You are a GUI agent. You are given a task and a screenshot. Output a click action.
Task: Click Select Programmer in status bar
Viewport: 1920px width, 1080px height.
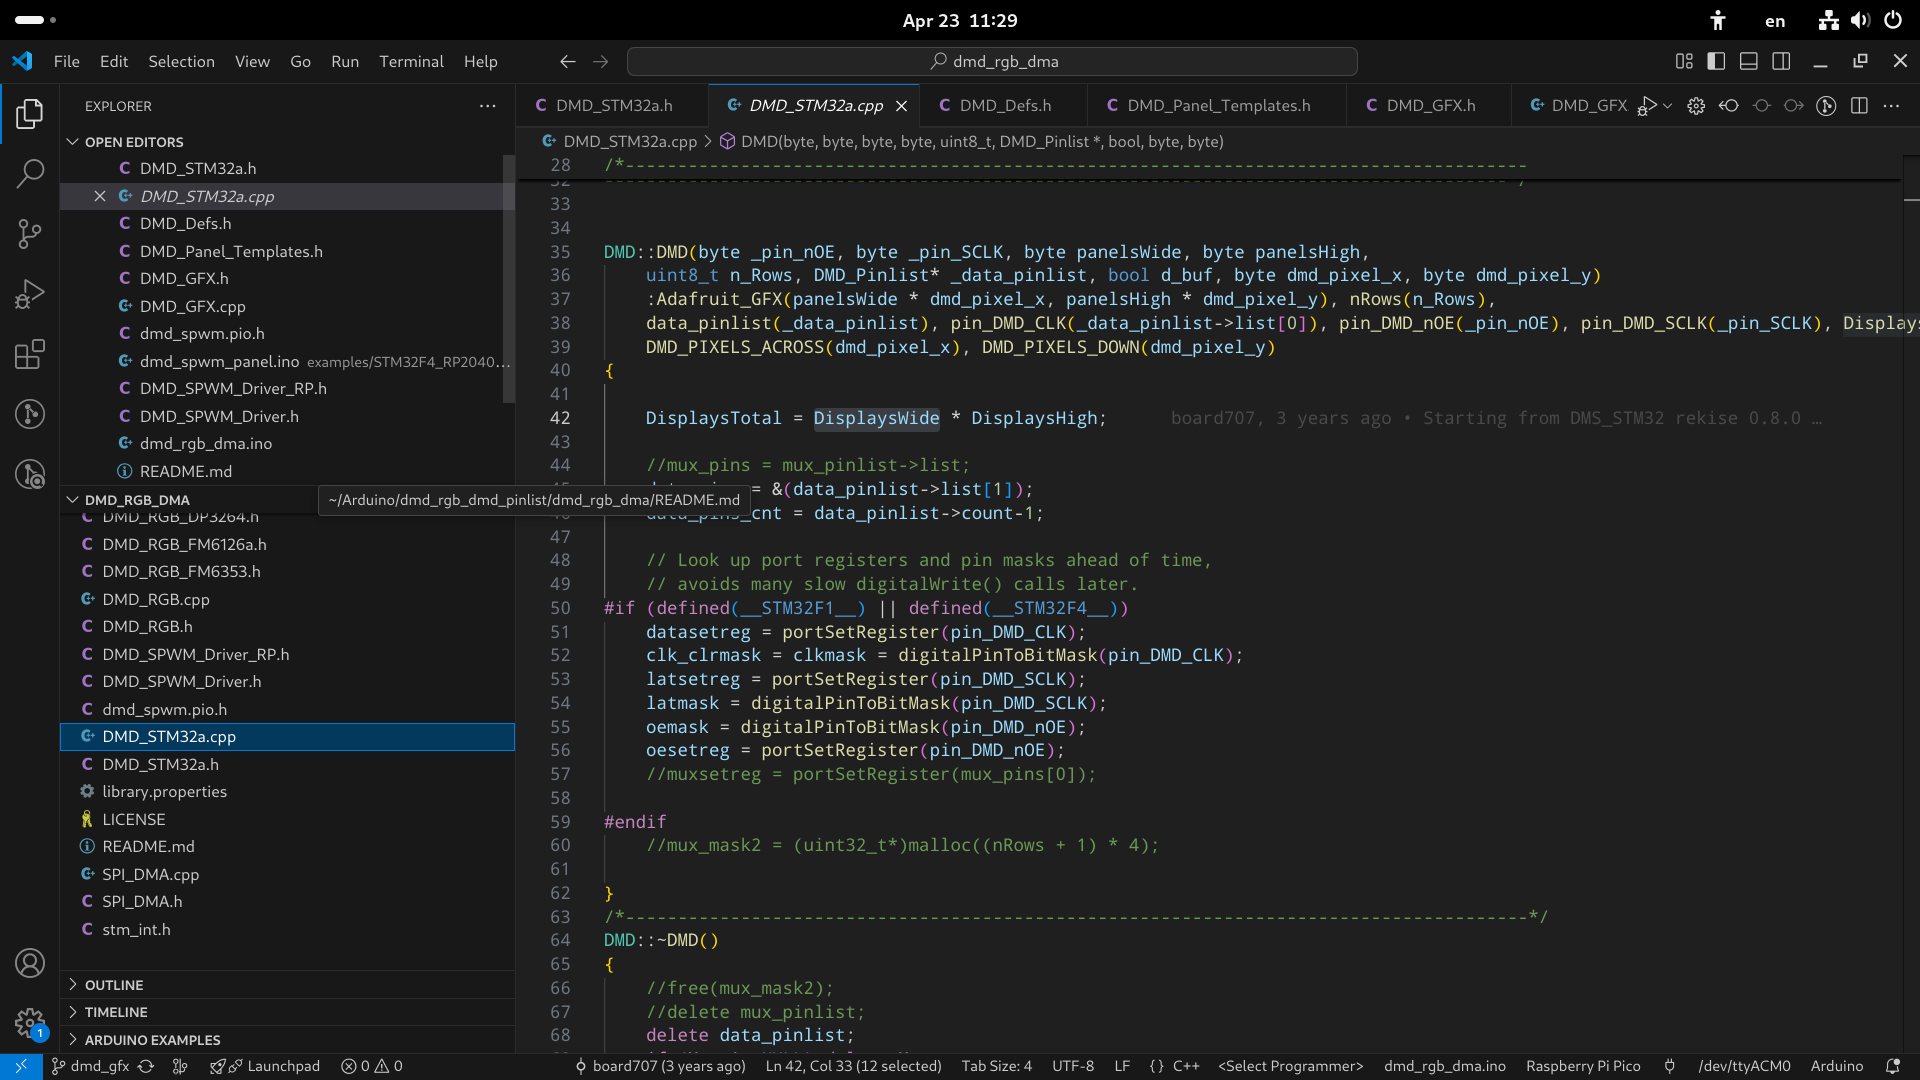click(1290, 1066)
